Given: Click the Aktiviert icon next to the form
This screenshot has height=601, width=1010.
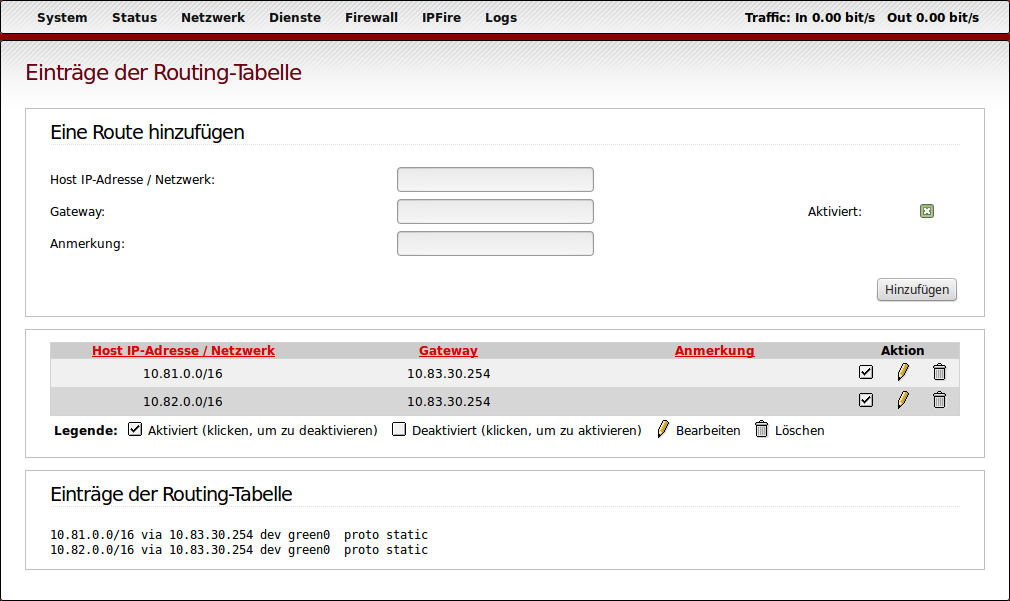Looking at the screenshot, I should coord(927,211).
